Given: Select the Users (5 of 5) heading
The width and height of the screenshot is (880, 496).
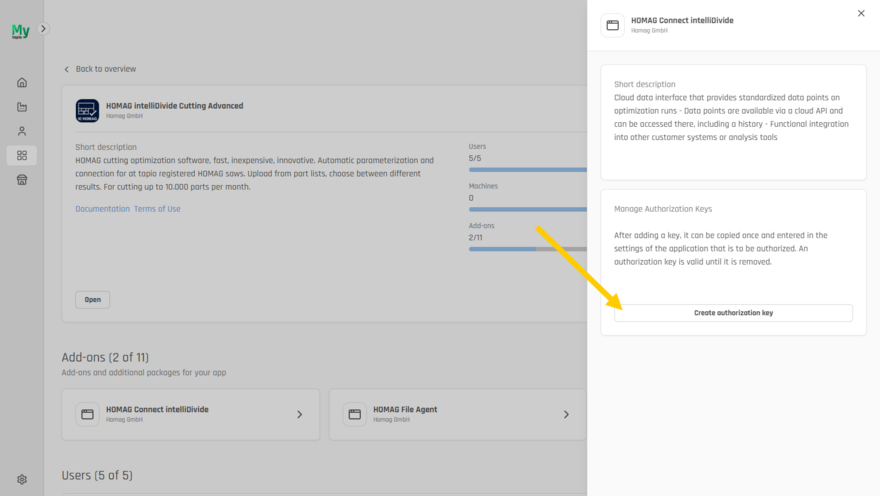Looking at the screenshot, I should (x=97, y=475).
